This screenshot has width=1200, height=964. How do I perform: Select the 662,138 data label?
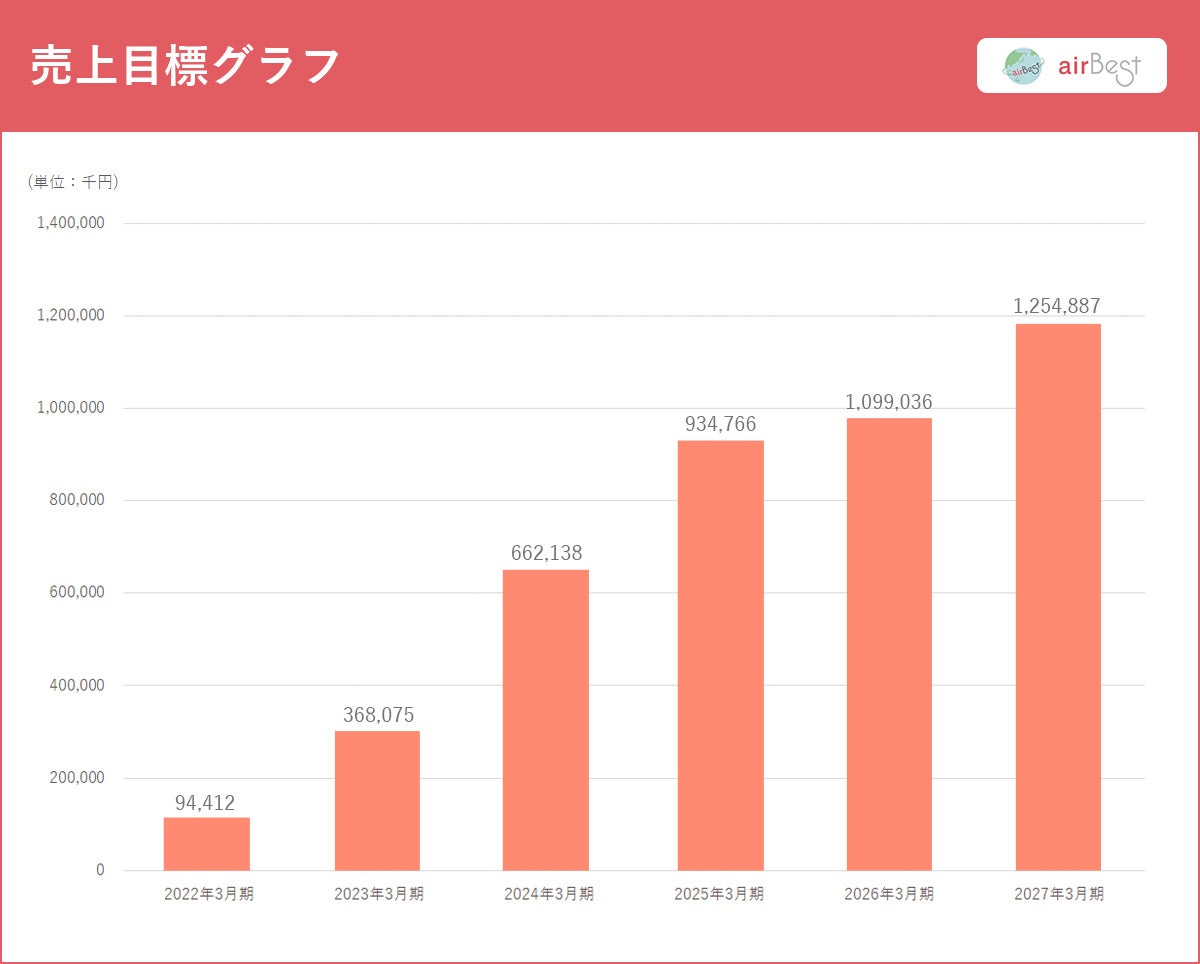pos(546,554)
